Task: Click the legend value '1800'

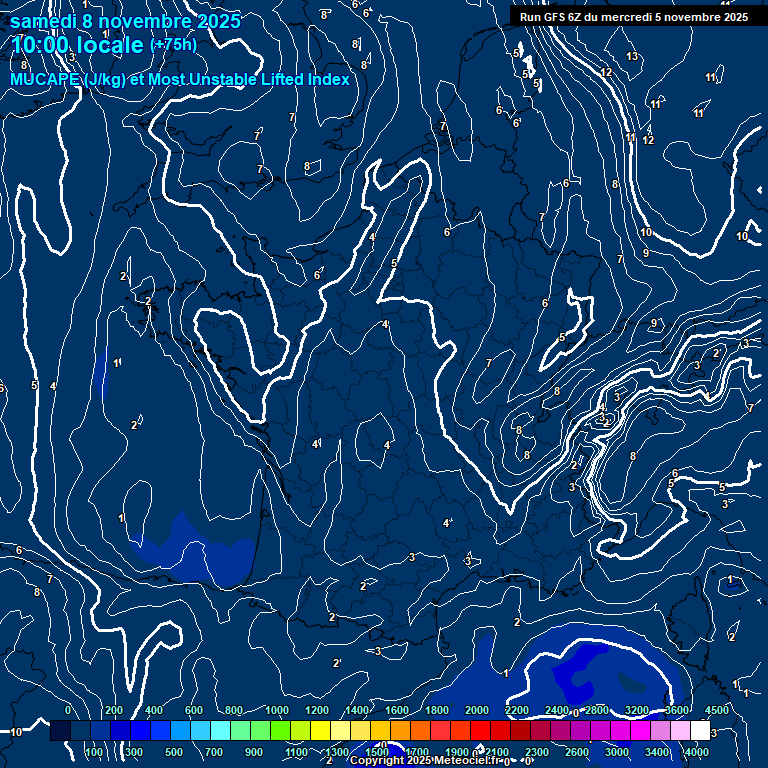Action: tap(437, 710)
